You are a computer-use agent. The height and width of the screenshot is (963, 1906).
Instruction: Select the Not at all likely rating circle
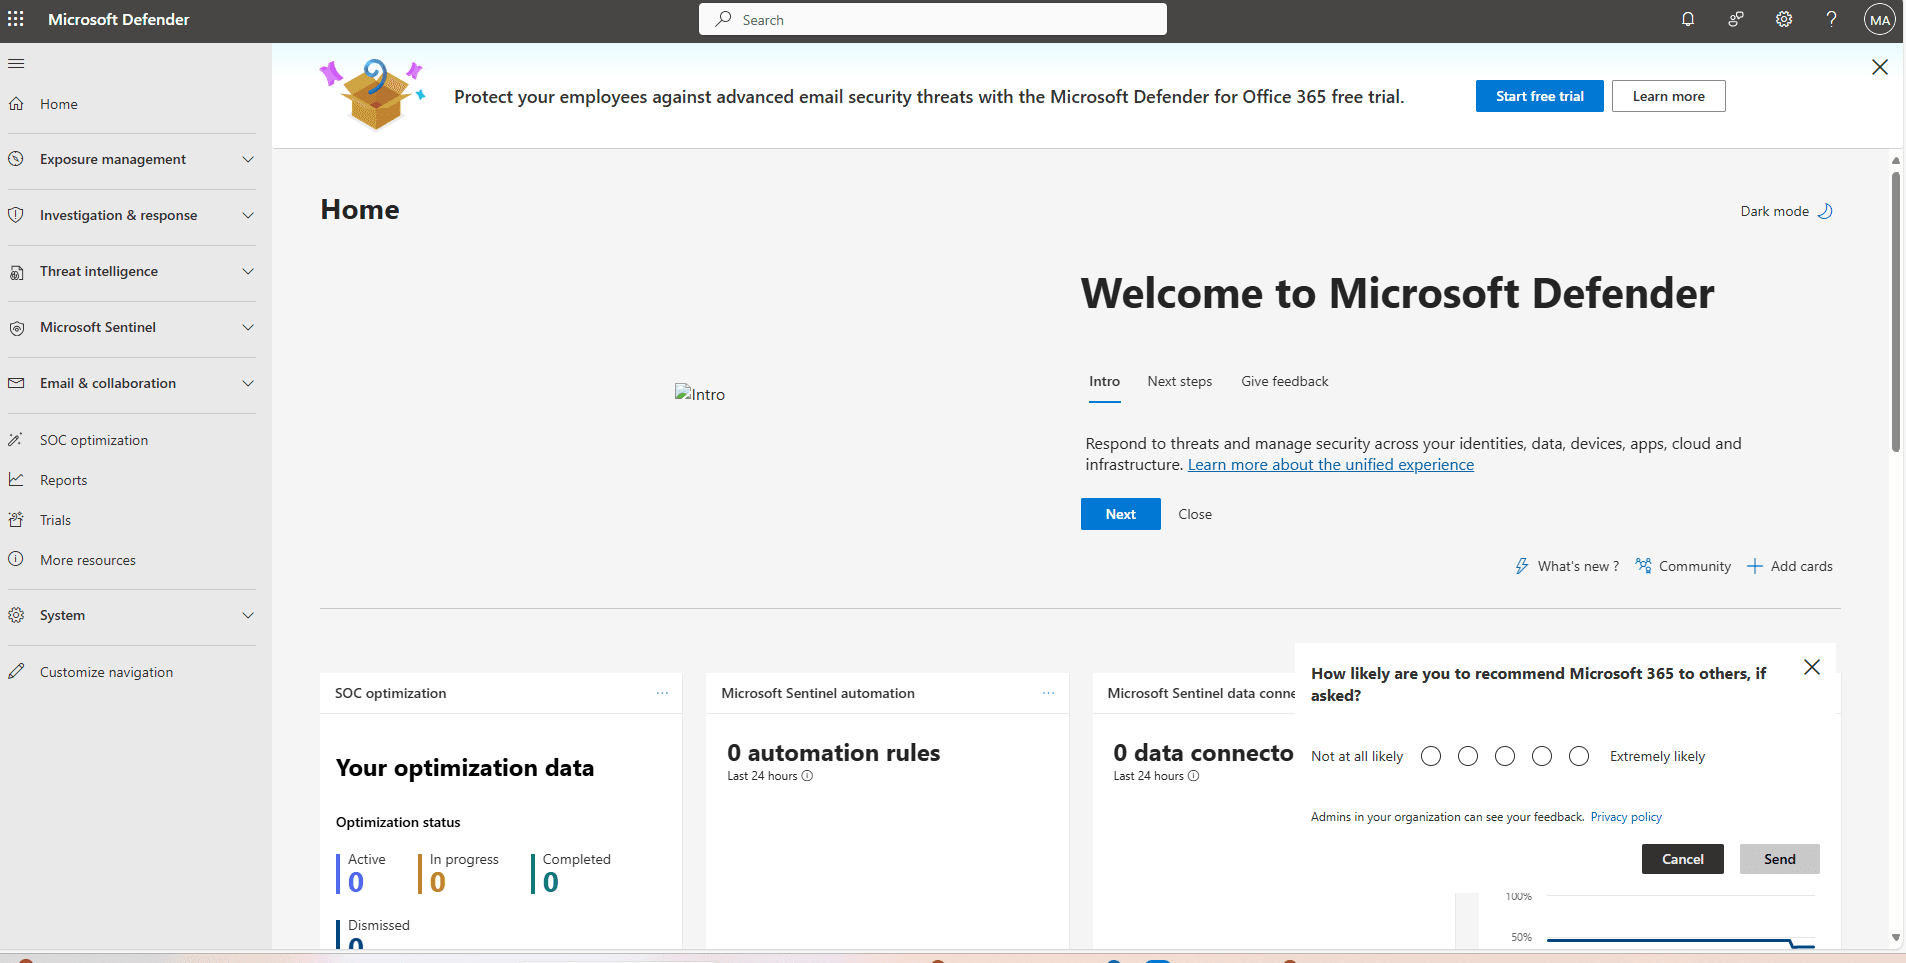point(1430,756)
